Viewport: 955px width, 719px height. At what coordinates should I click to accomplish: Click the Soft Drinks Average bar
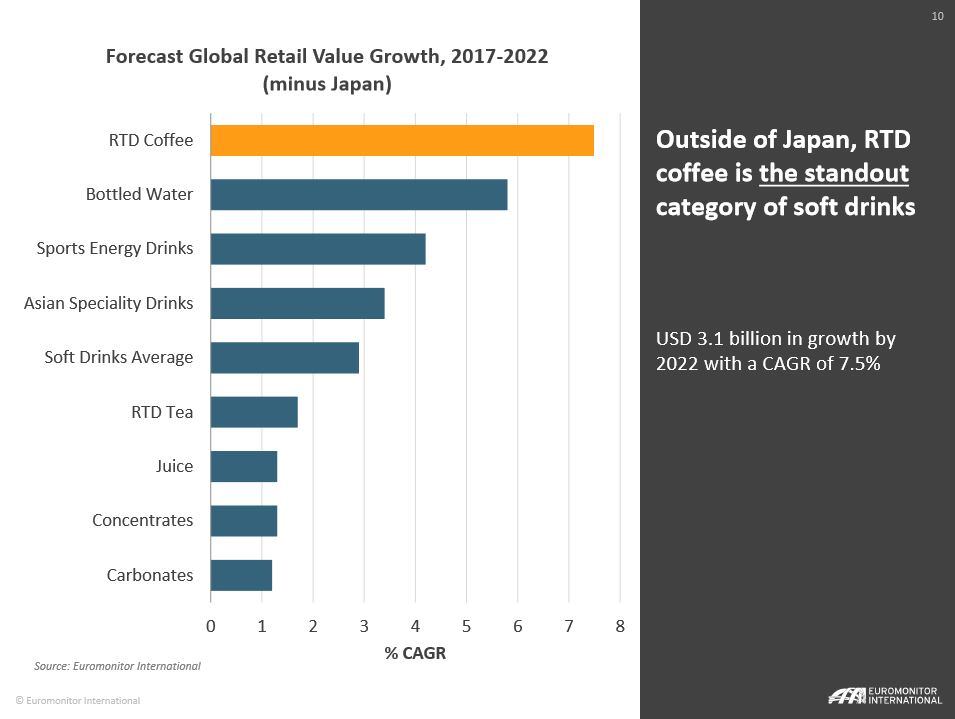pyautogui.click(x=285, y=356)
